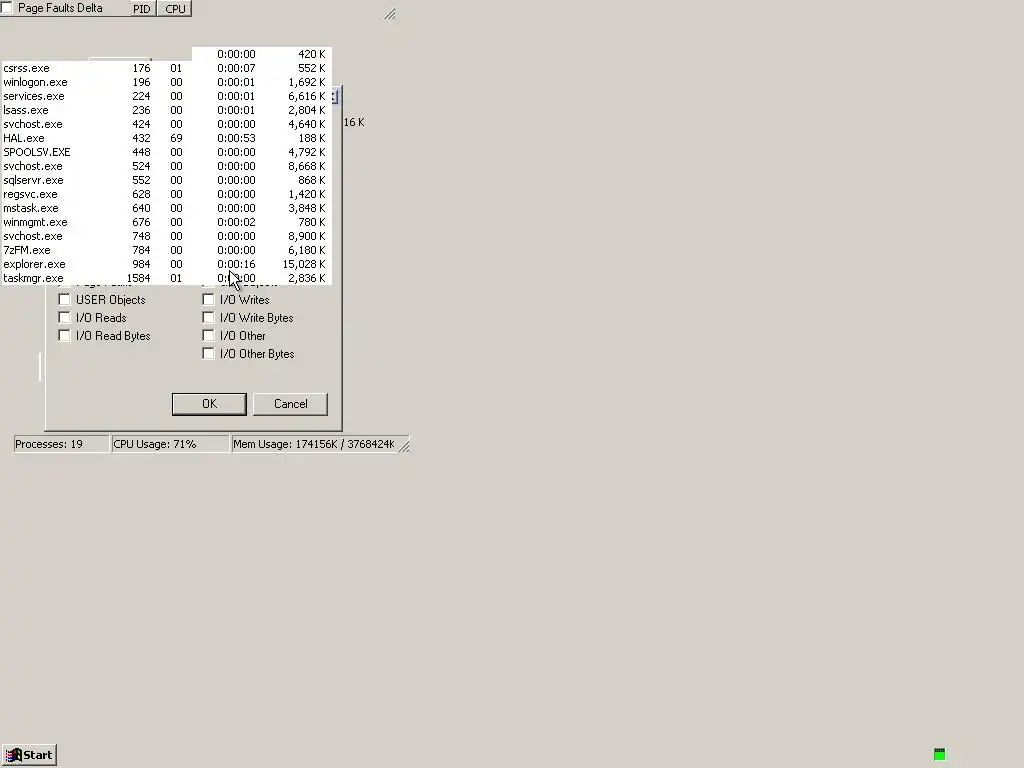This screenshot has height=768, width=1024.
Task: Toggle the I/O Other checkbox
Action: coord(208,336)
